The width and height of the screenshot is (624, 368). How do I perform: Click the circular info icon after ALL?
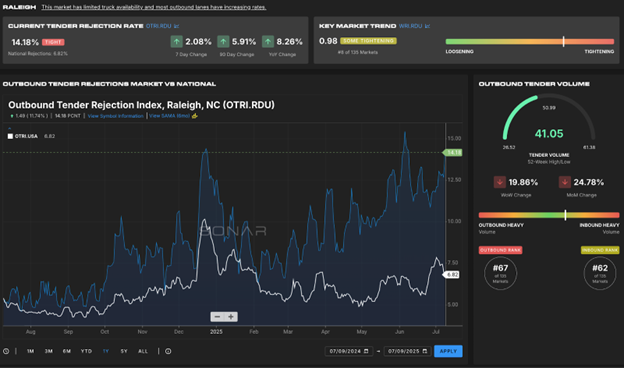pyautogui.click(x=168, y=351)
